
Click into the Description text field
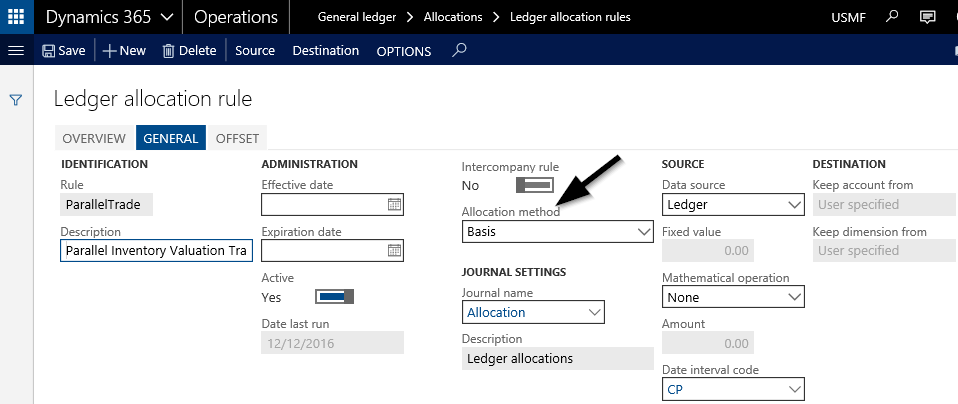tap(156, 250)
